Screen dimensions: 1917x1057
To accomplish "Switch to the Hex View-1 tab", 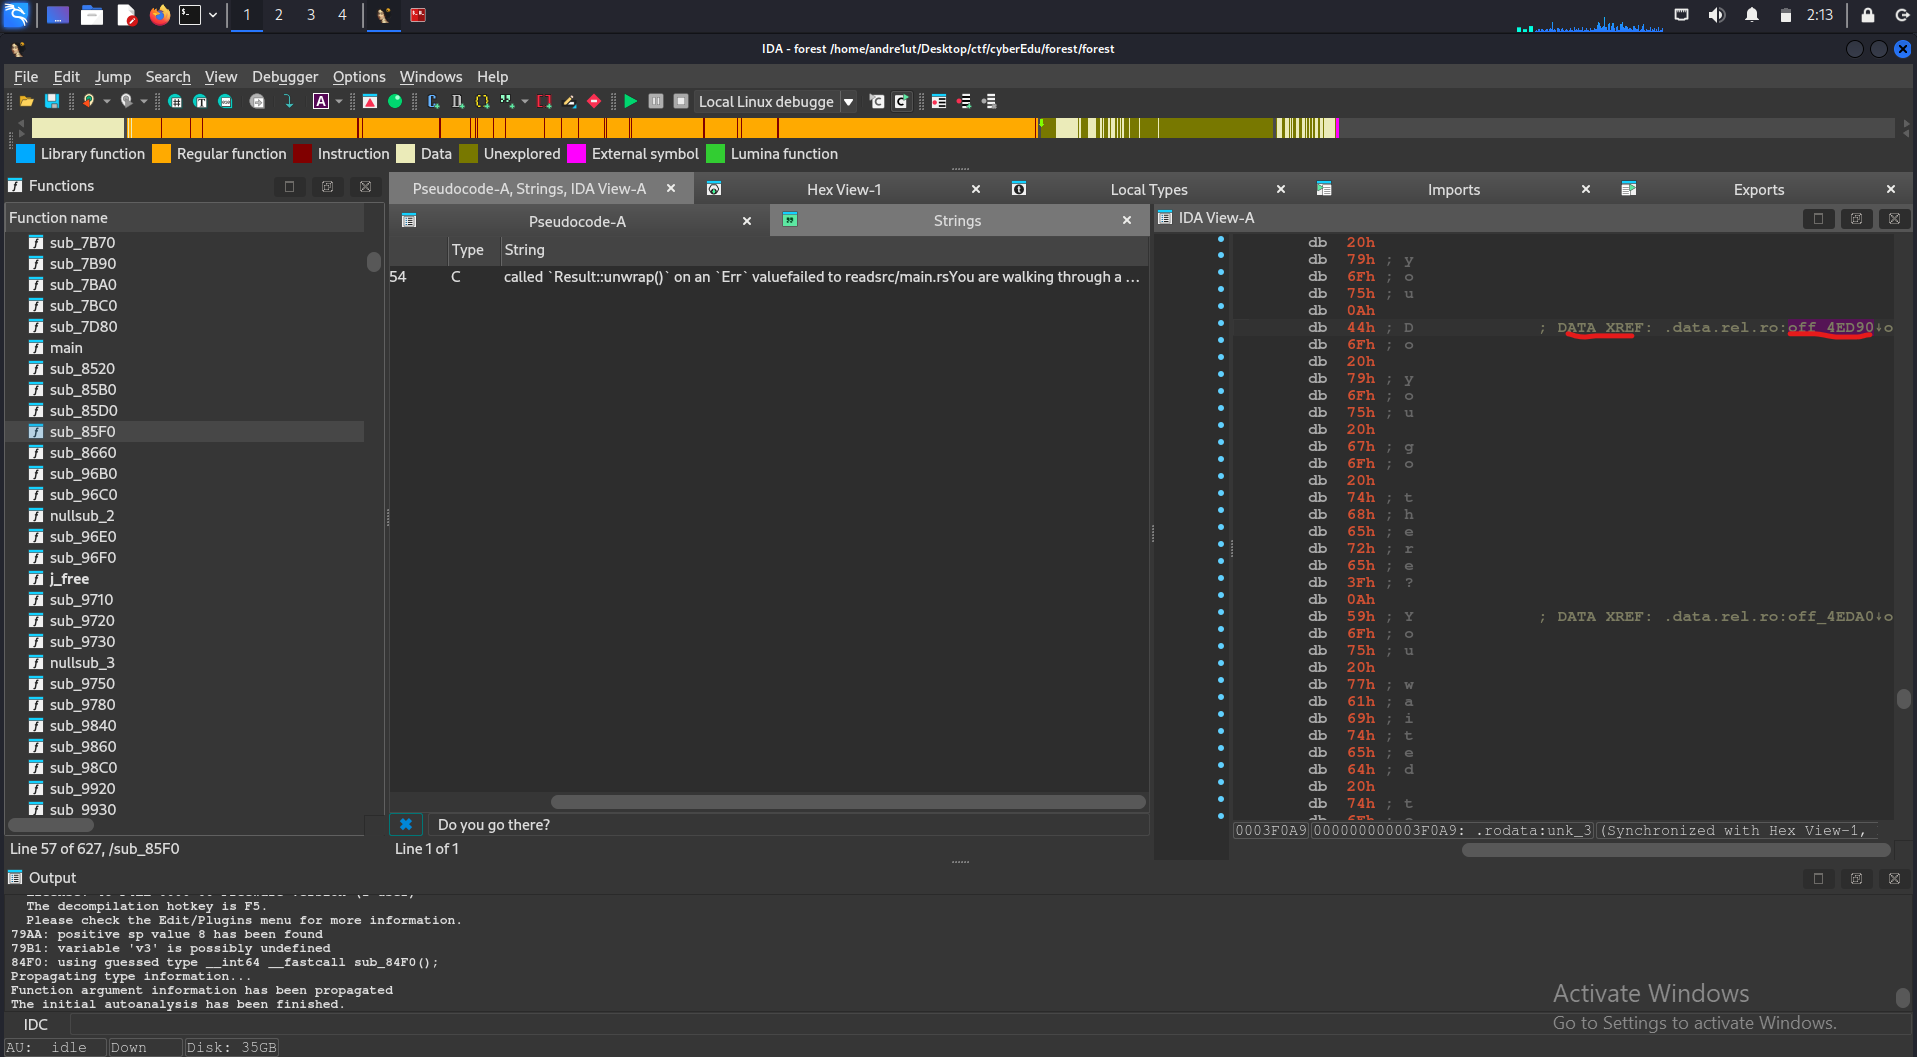I will (844, 189).
